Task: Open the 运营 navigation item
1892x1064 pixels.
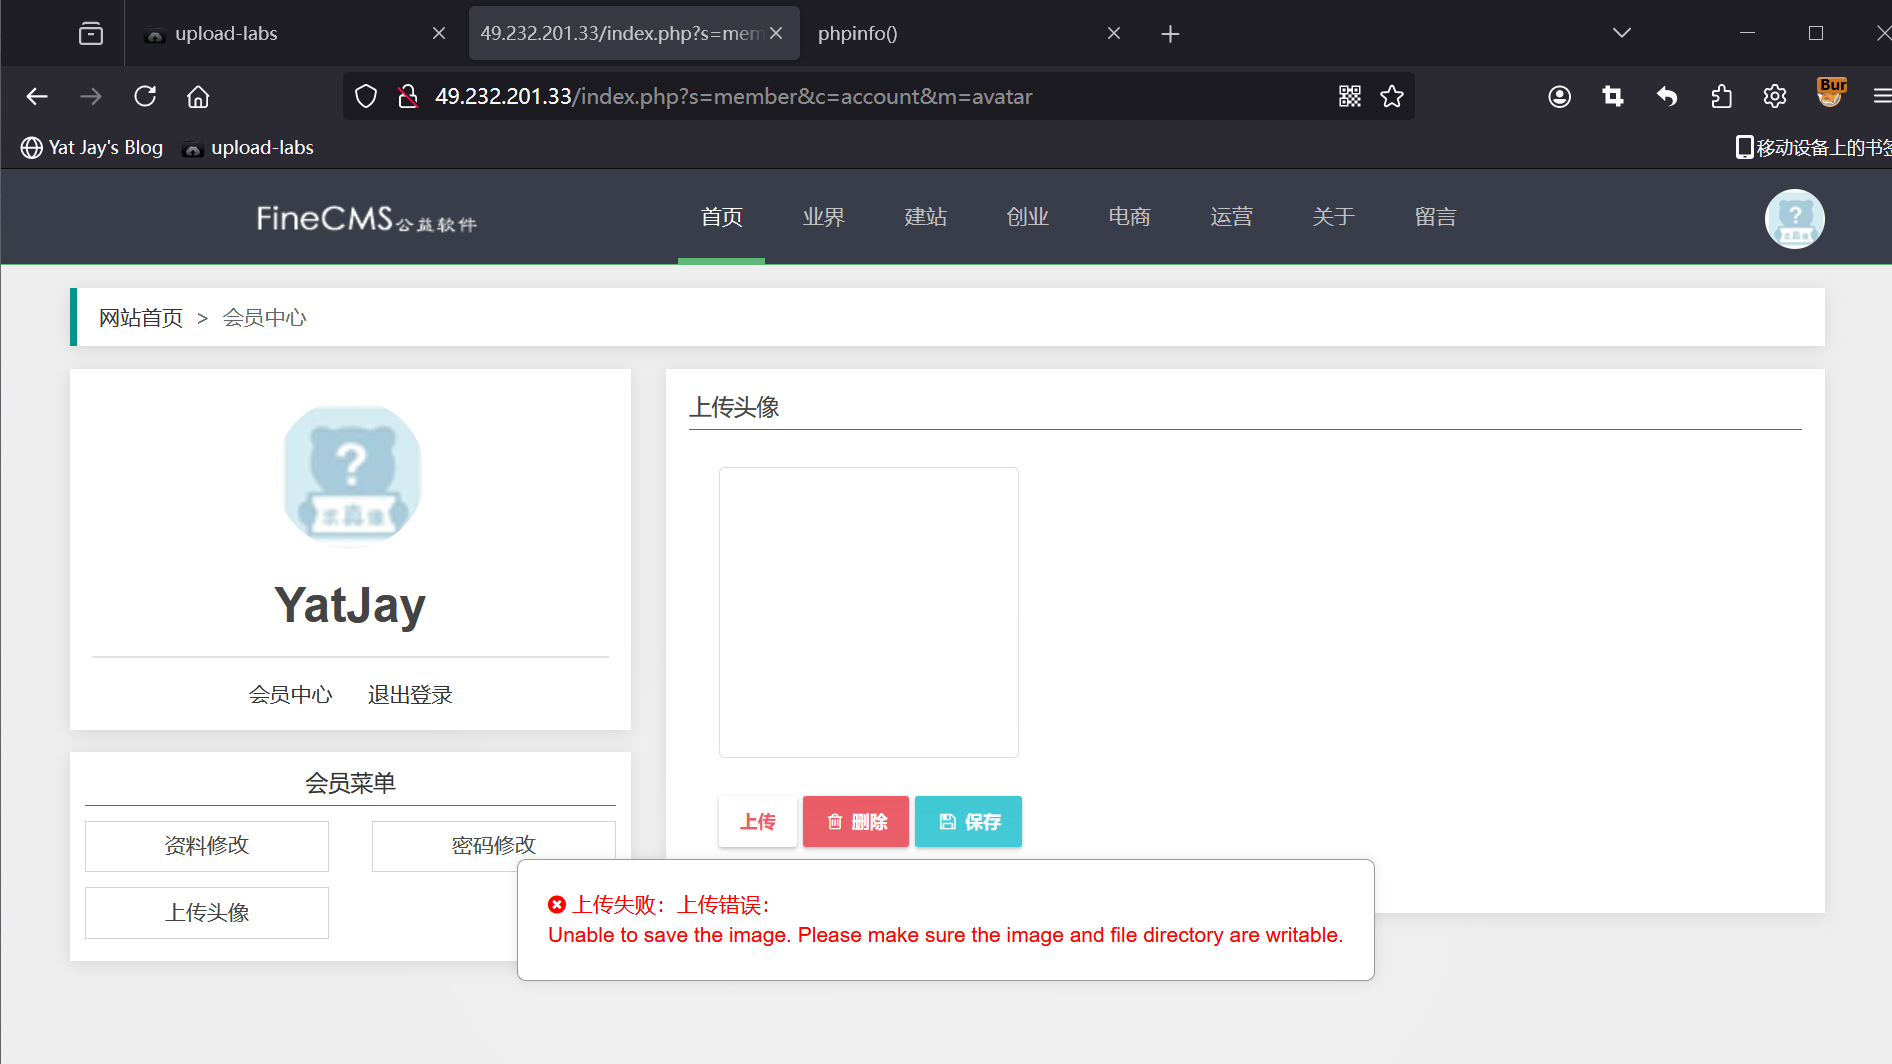Action: [1231, 216]
